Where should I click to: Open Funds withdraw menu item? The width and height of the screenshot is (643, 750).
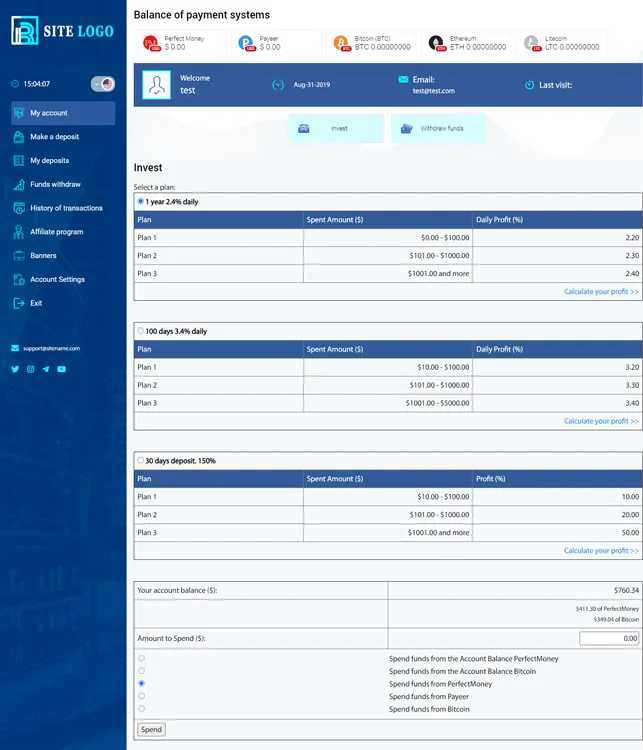point(63,184)
